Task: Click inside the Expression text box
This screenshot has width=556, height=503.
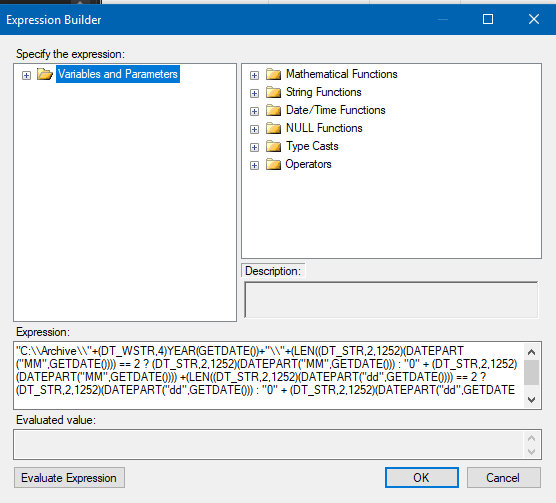Action: coord(269,375)
